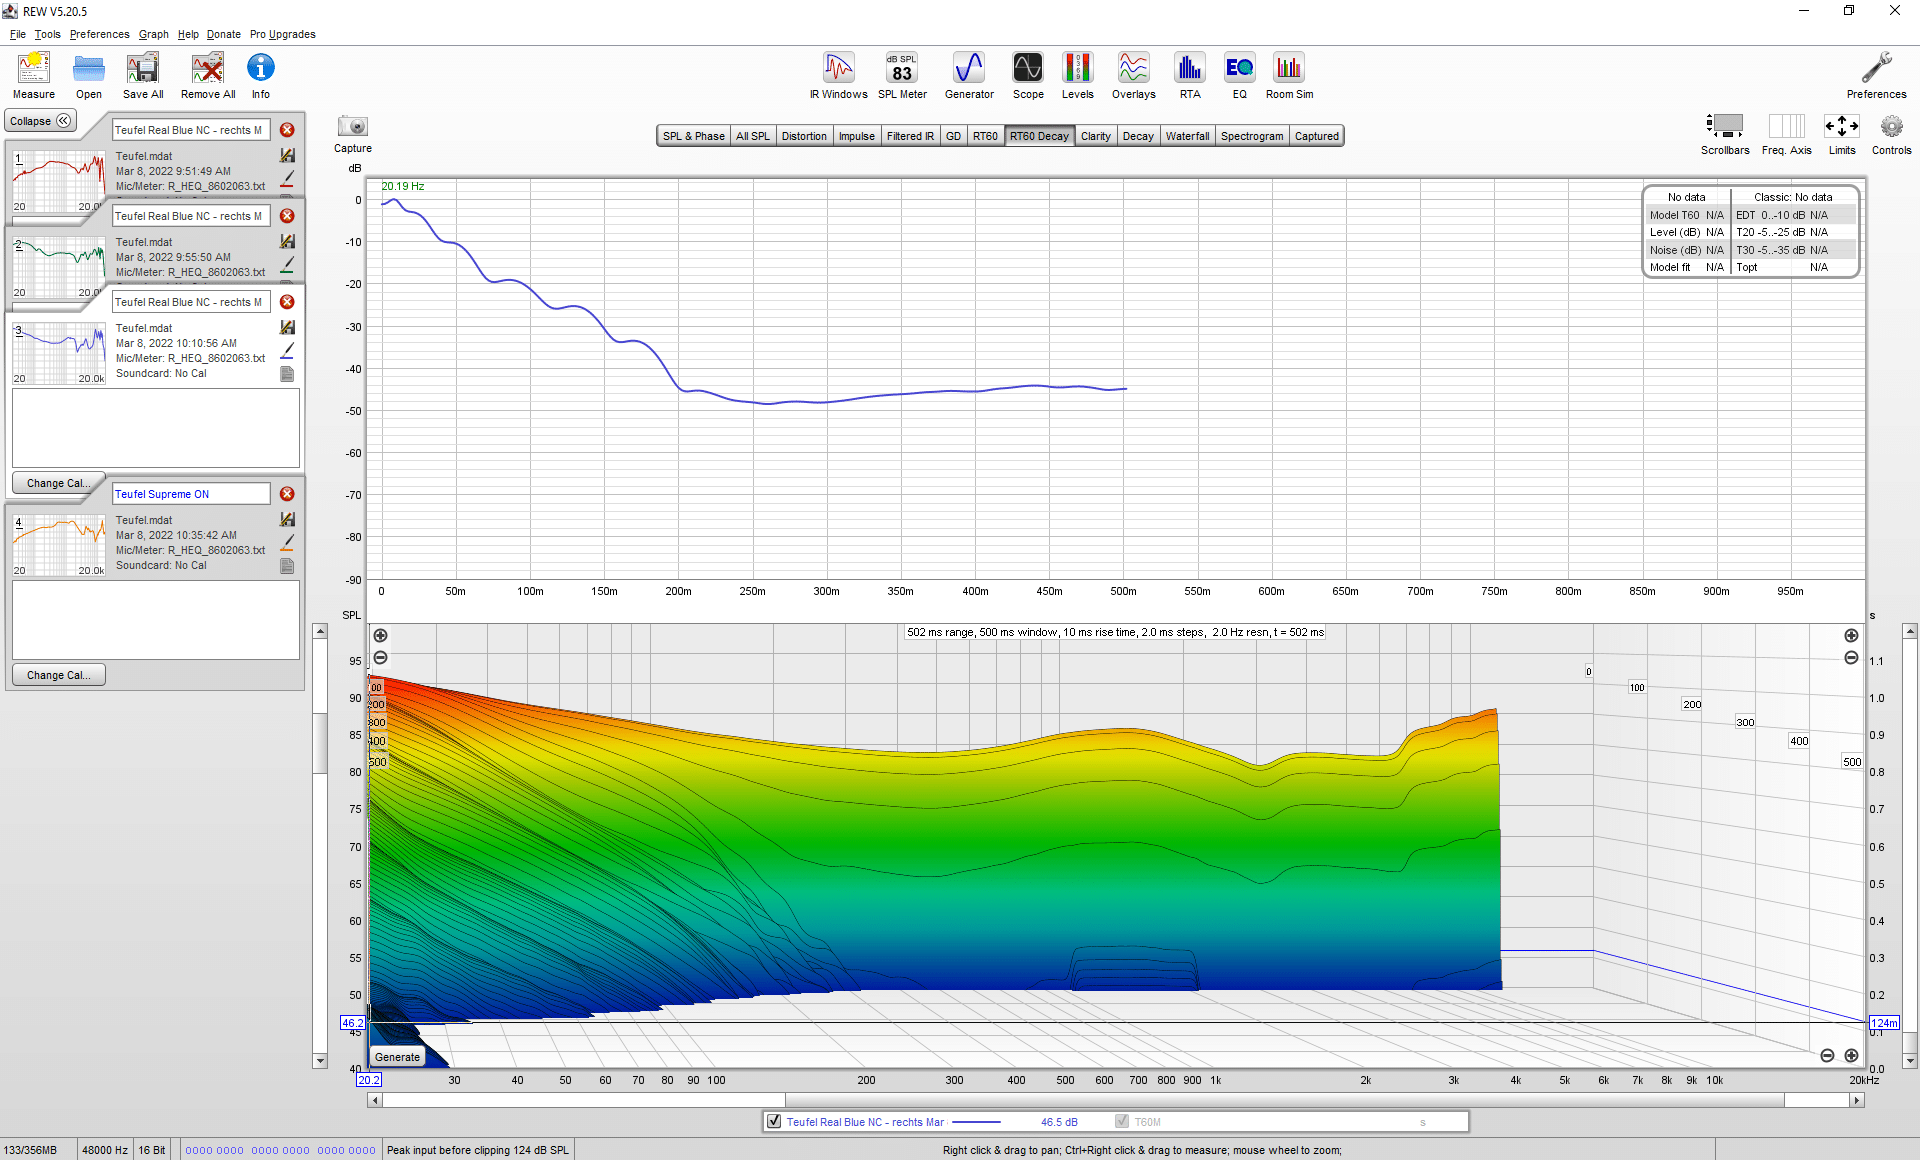Switch to the Waterfall tab
The width and height of the screenshot is (1920, 1160).
pos(1187,136)
